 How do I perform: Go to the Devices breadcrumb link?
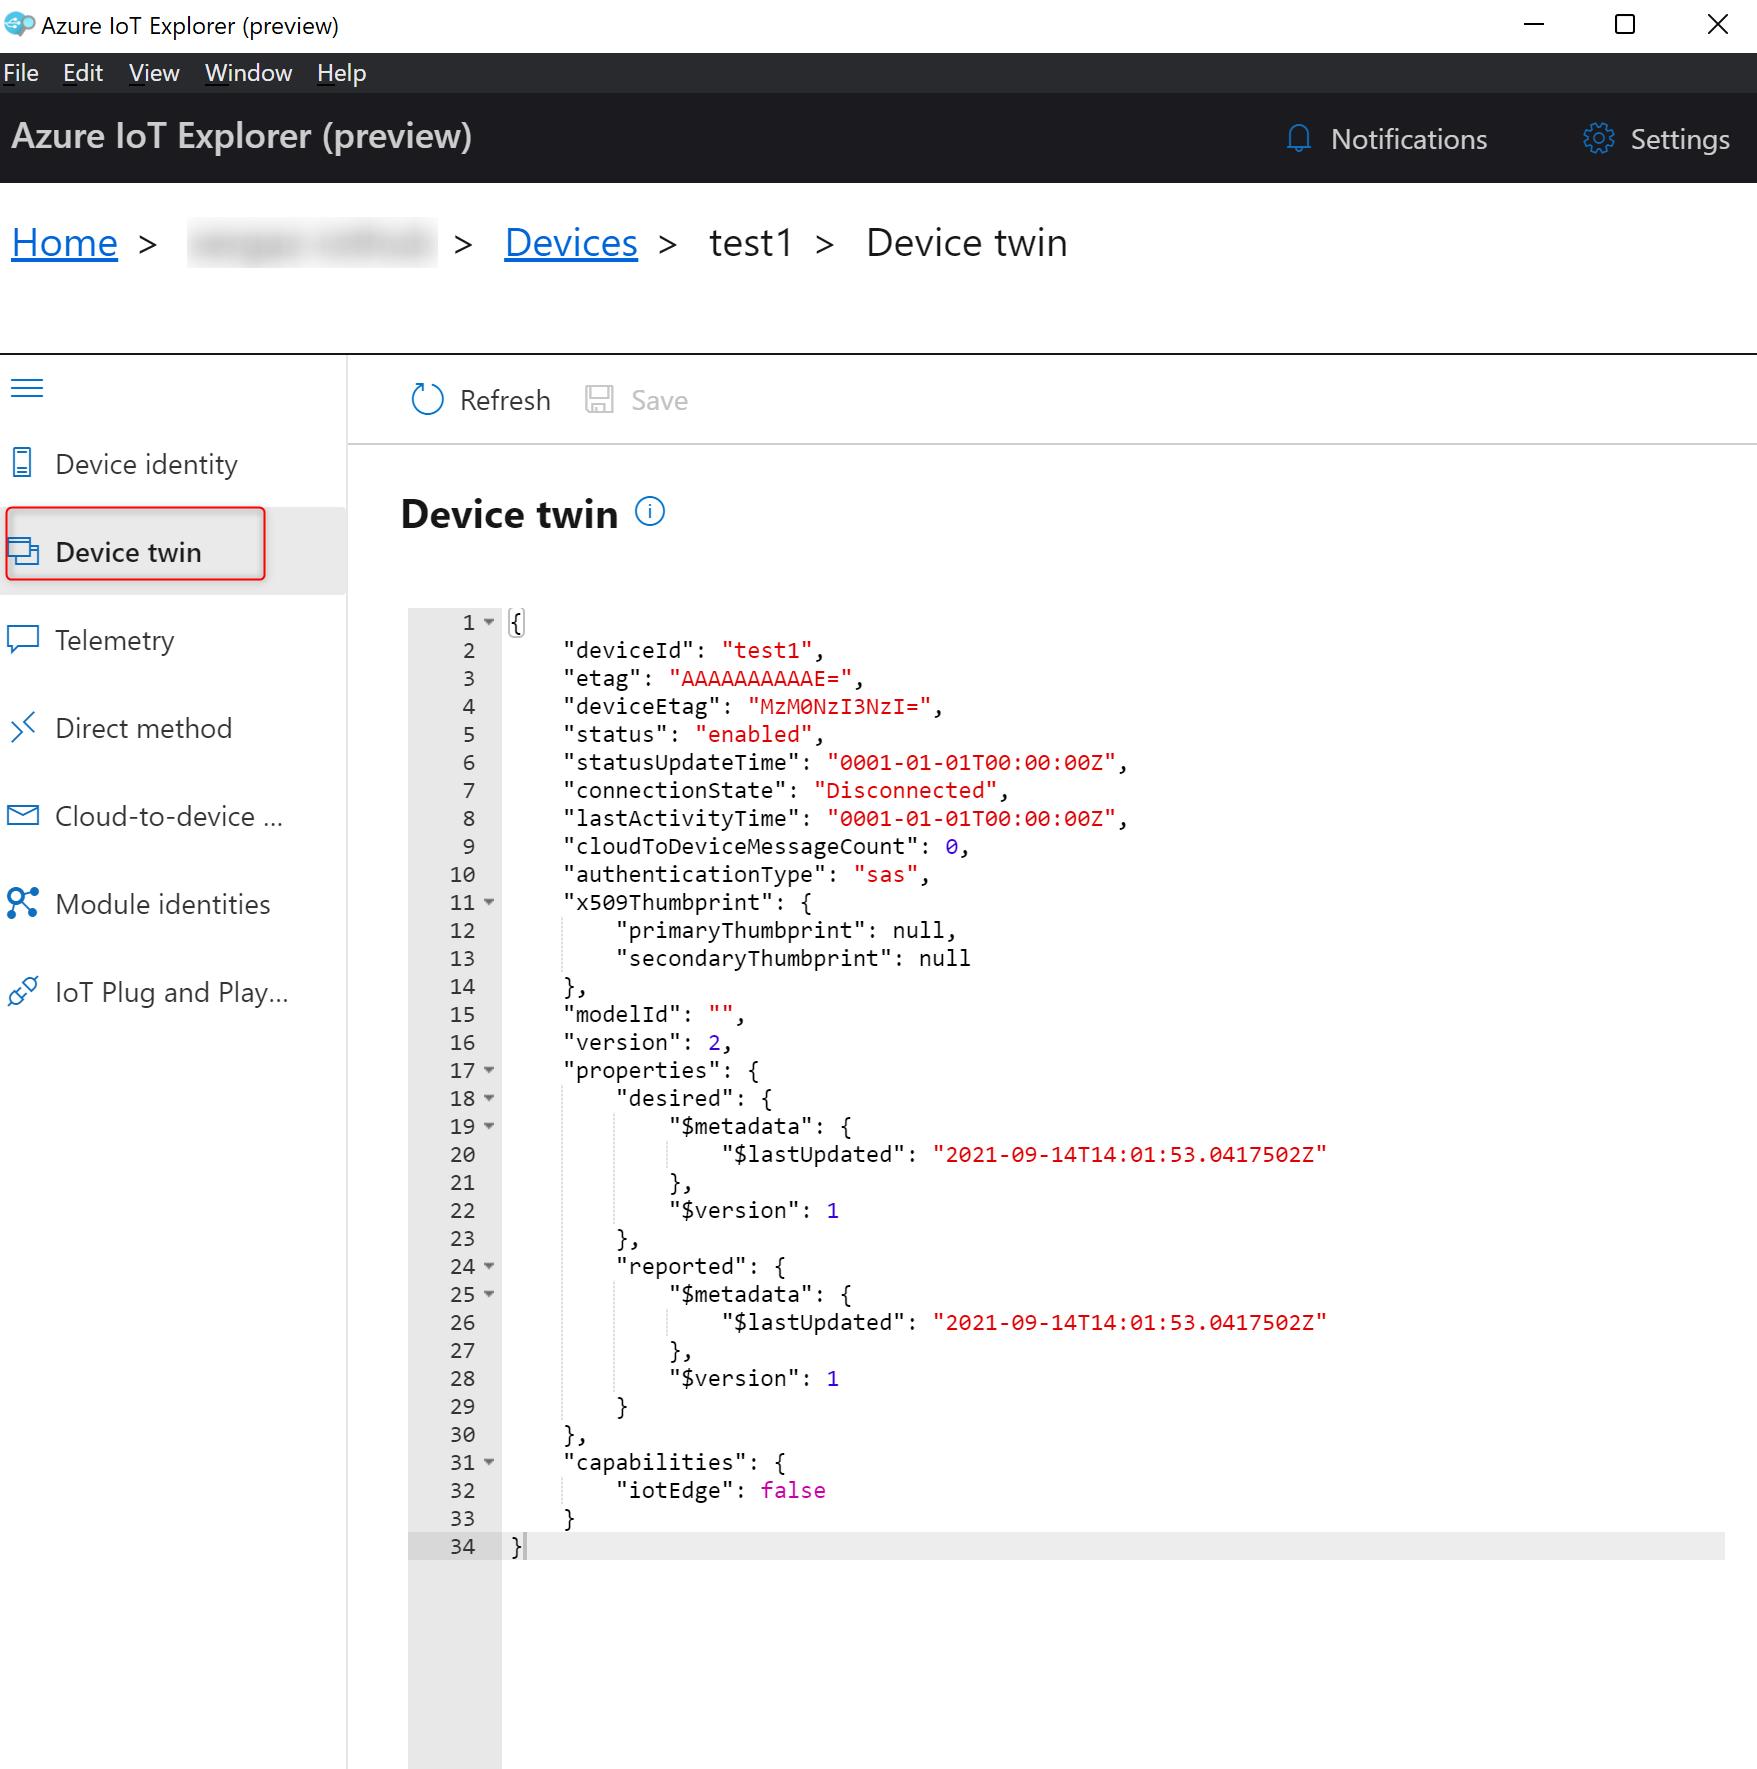[571, 242]
